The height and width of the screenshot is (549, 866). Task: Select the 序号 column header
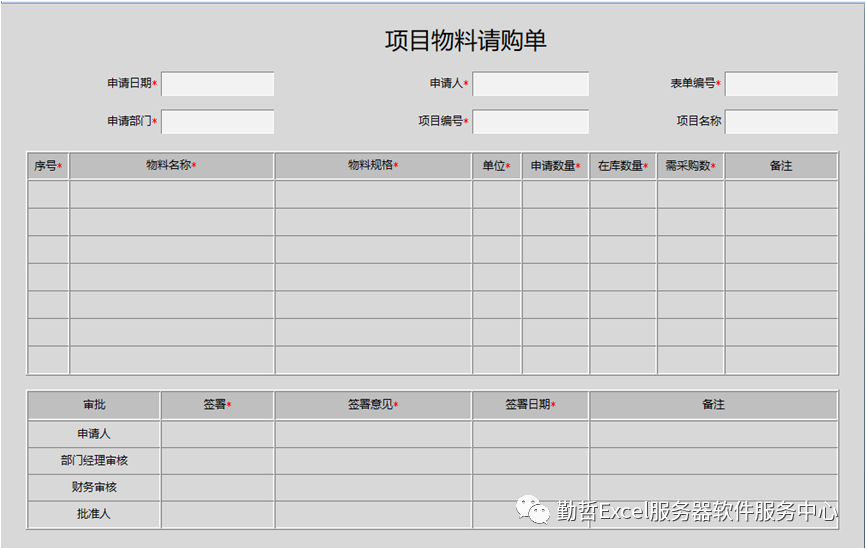pyautogui.click(x=48, y=166)
